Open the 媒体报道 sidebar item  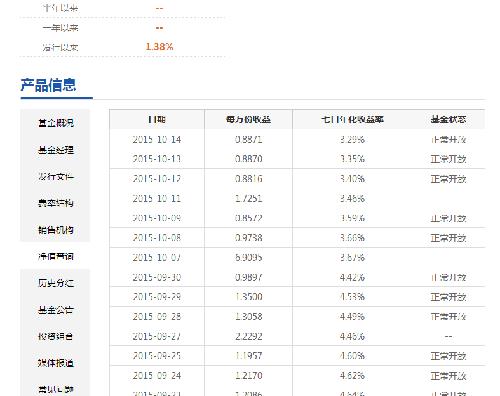[x=56, y=363]
